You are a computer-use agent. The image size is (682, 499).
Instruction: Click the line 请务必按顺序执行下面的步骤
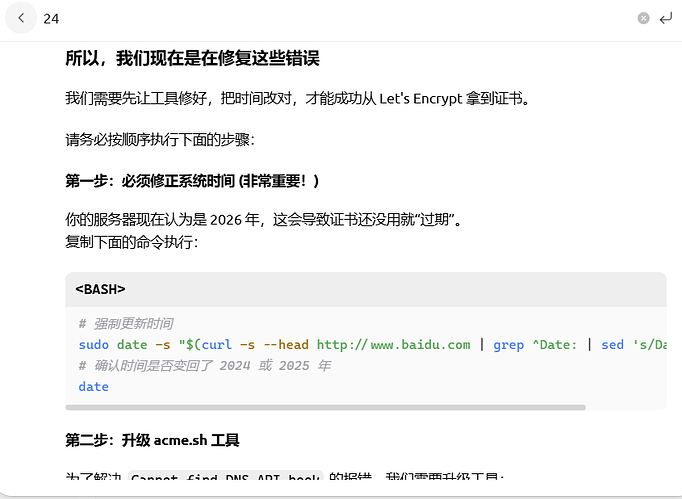point(160,140)
